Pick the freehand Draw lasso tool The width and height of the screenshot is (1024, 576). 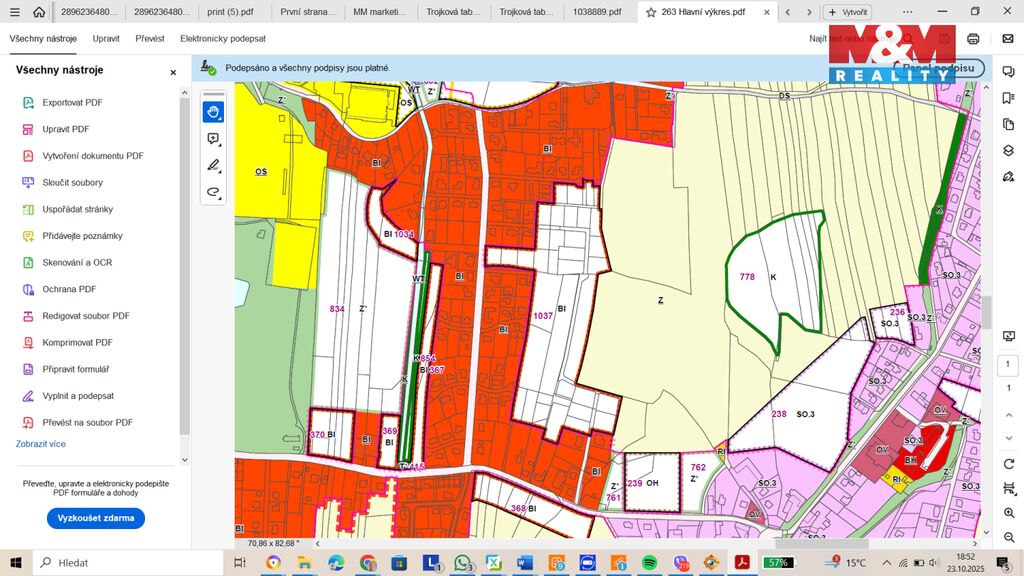click(x=213, y=192)
